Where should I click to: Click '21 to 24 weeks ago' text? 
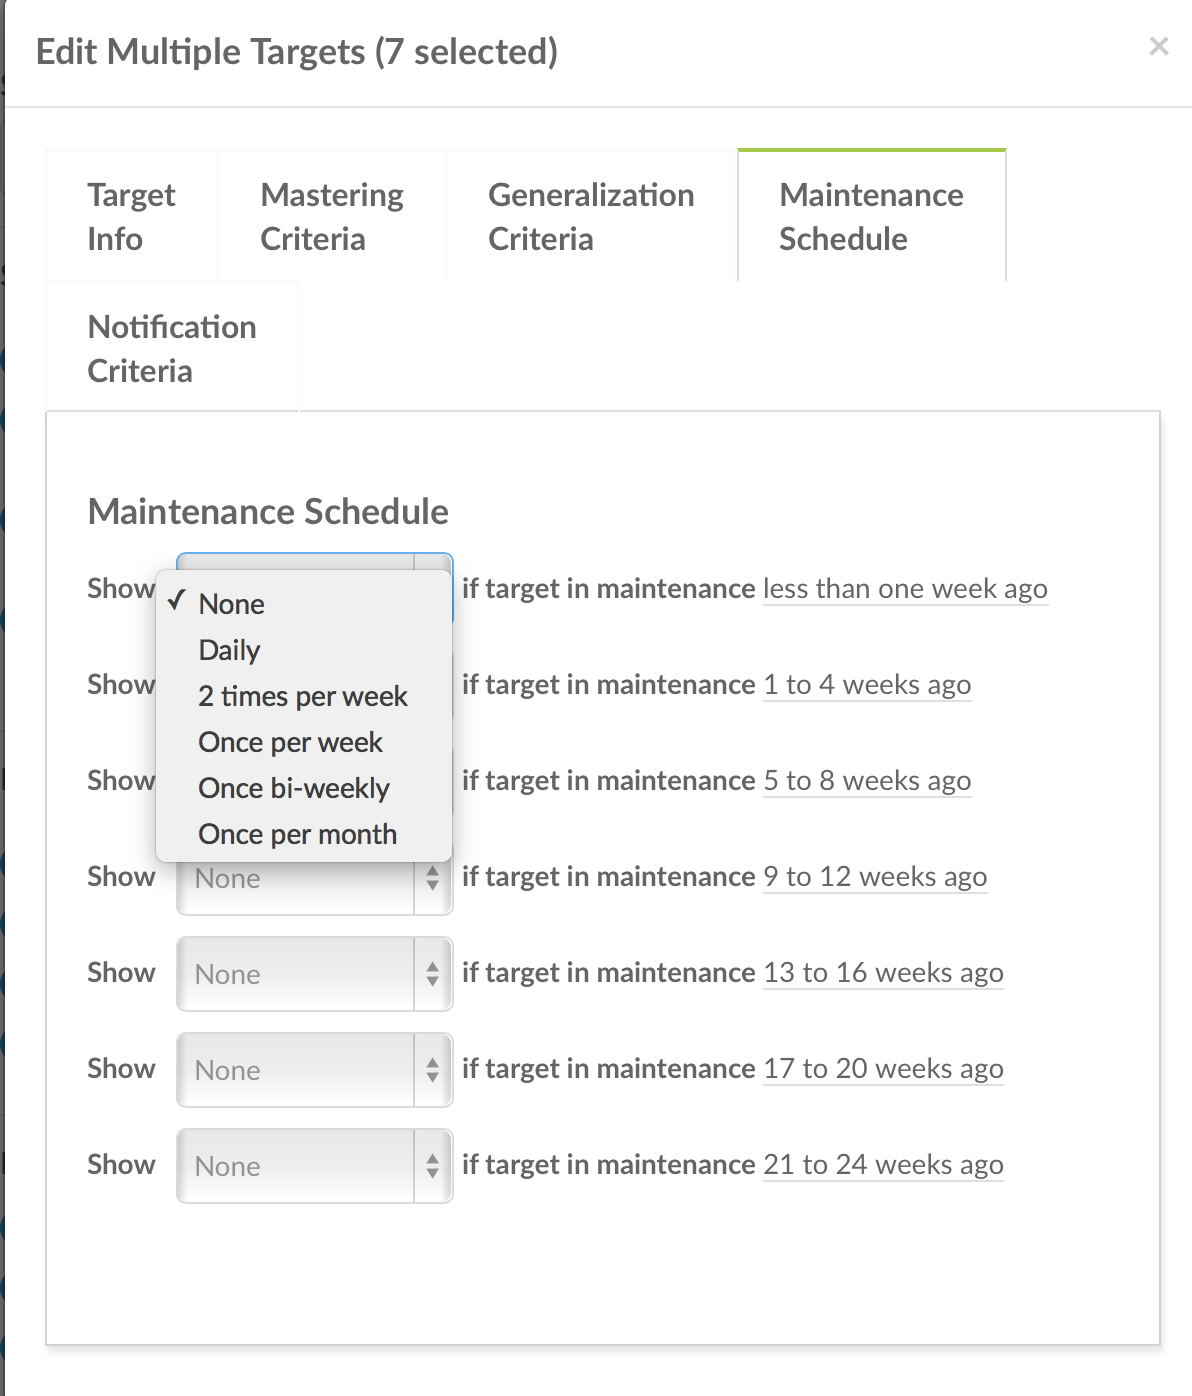883,1165
